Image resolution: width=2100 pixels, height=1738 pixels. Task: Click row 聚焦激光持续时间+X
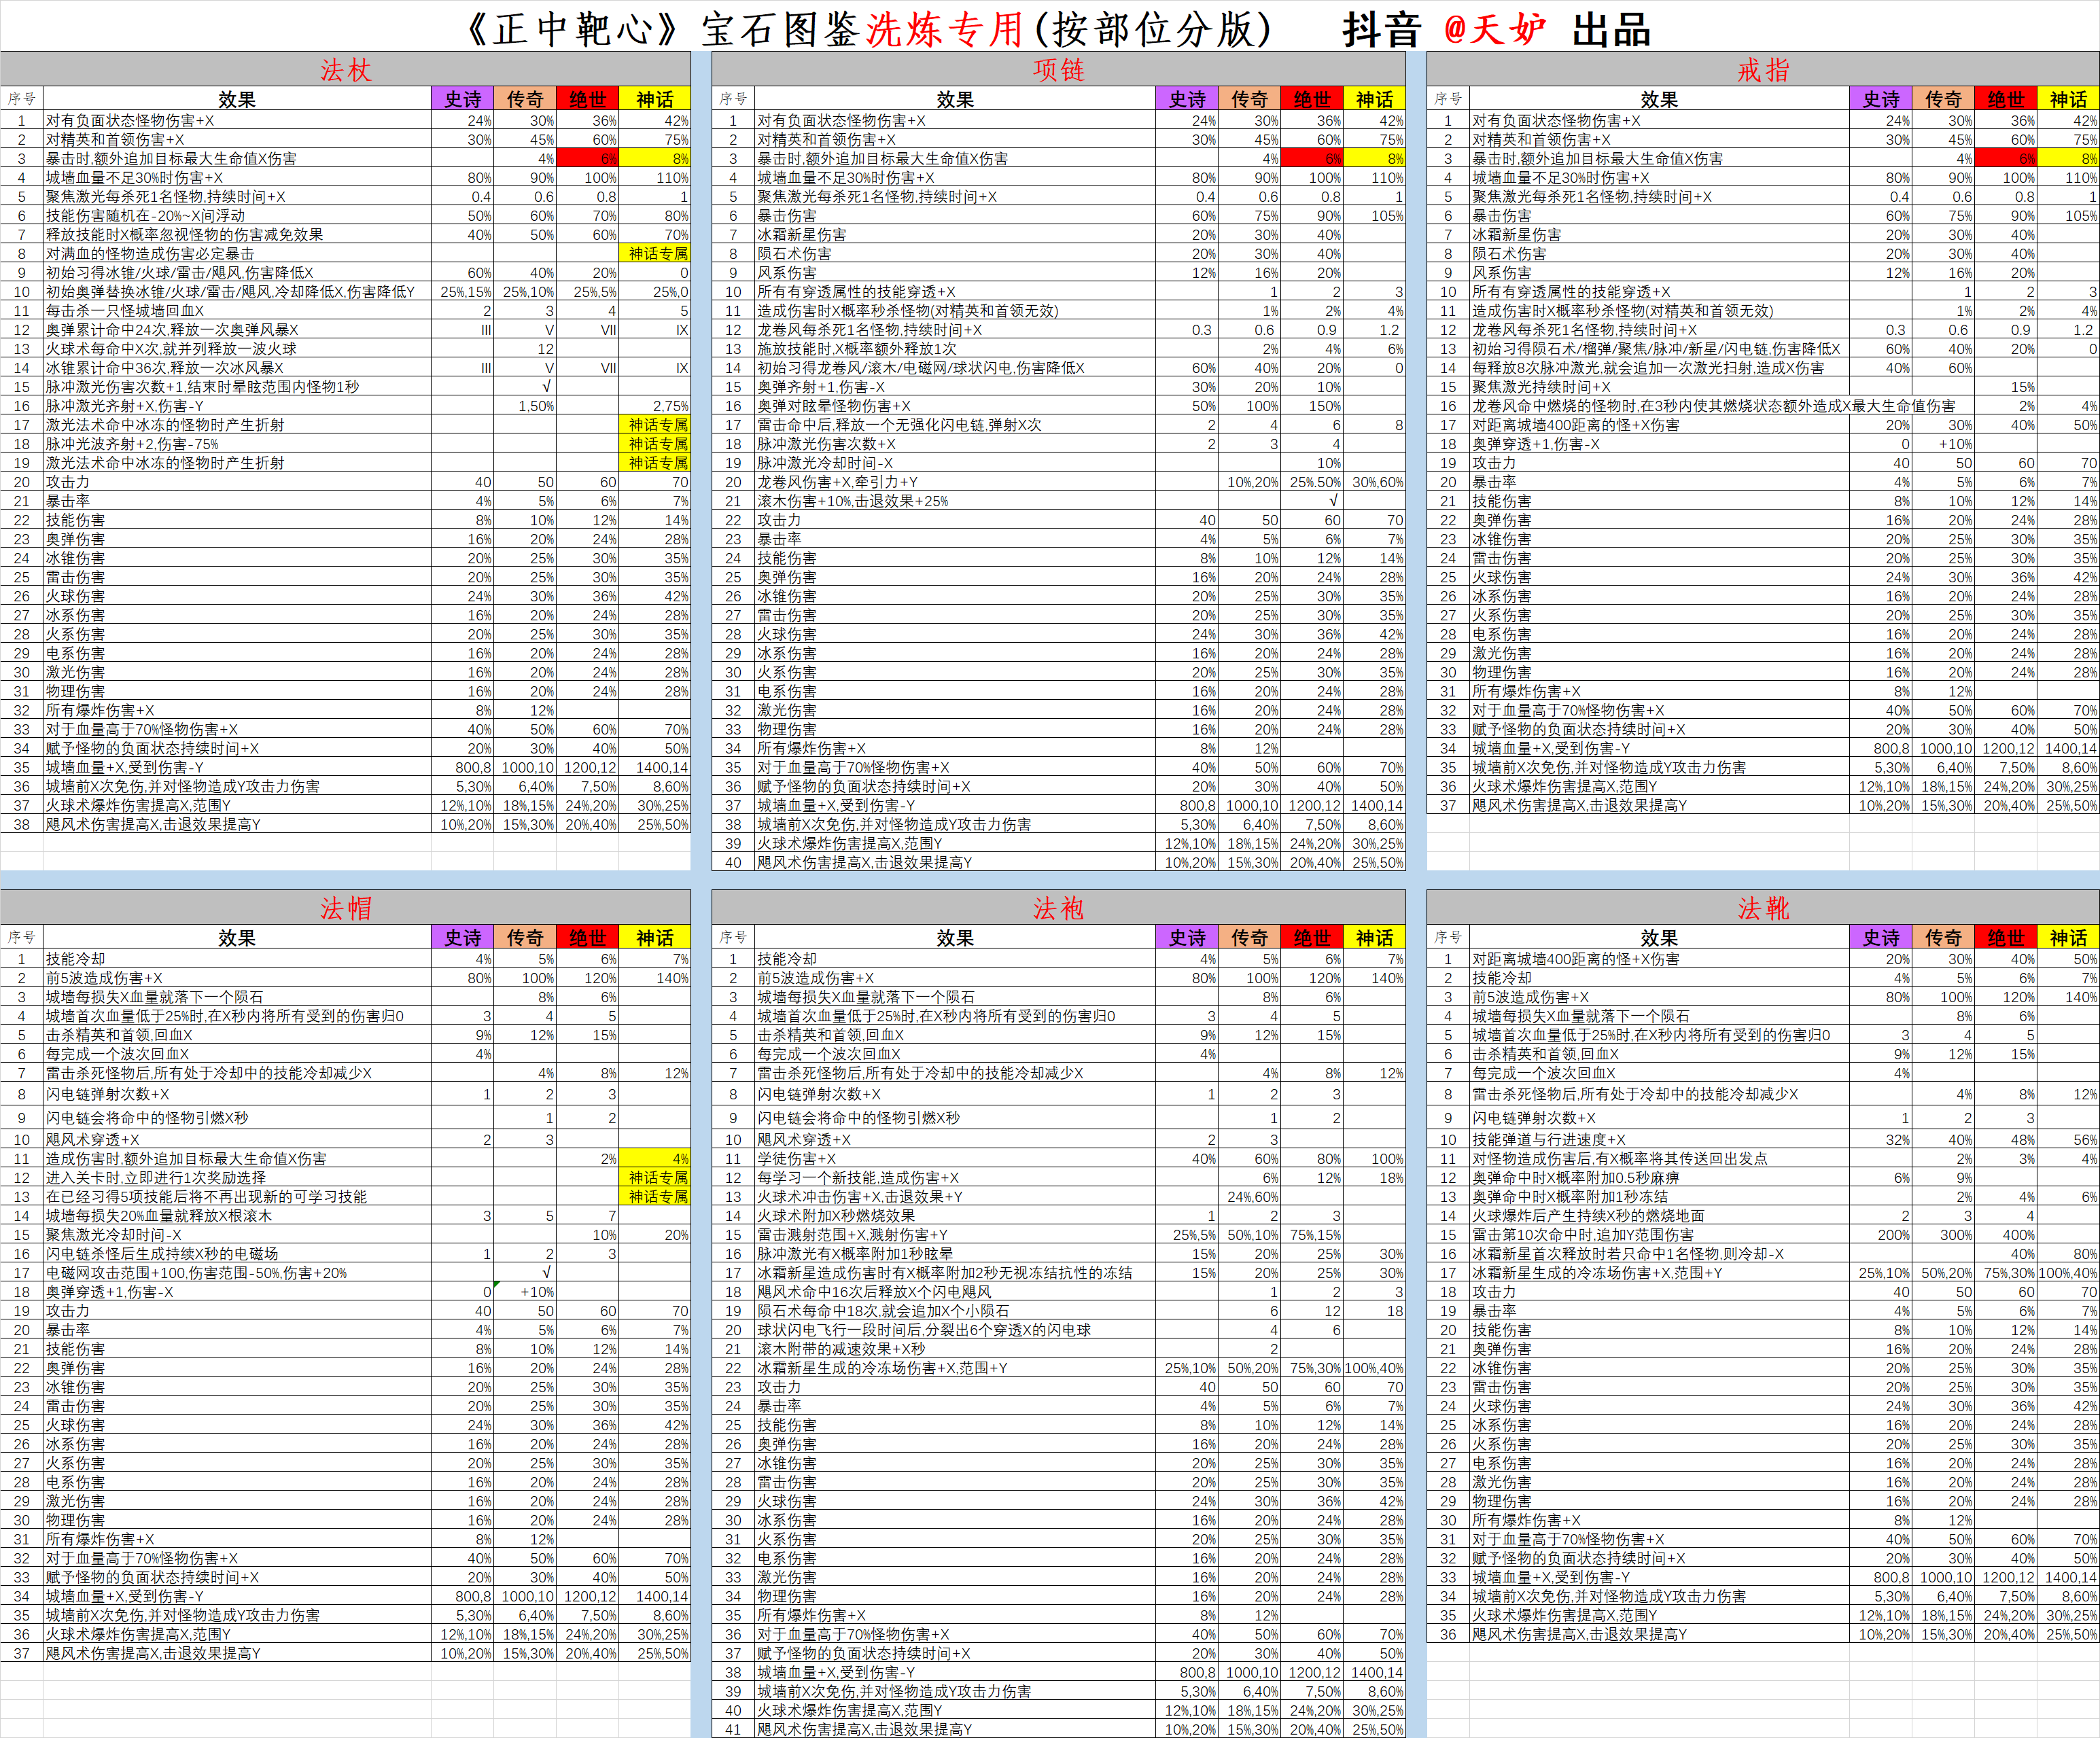click(1763, 386)
